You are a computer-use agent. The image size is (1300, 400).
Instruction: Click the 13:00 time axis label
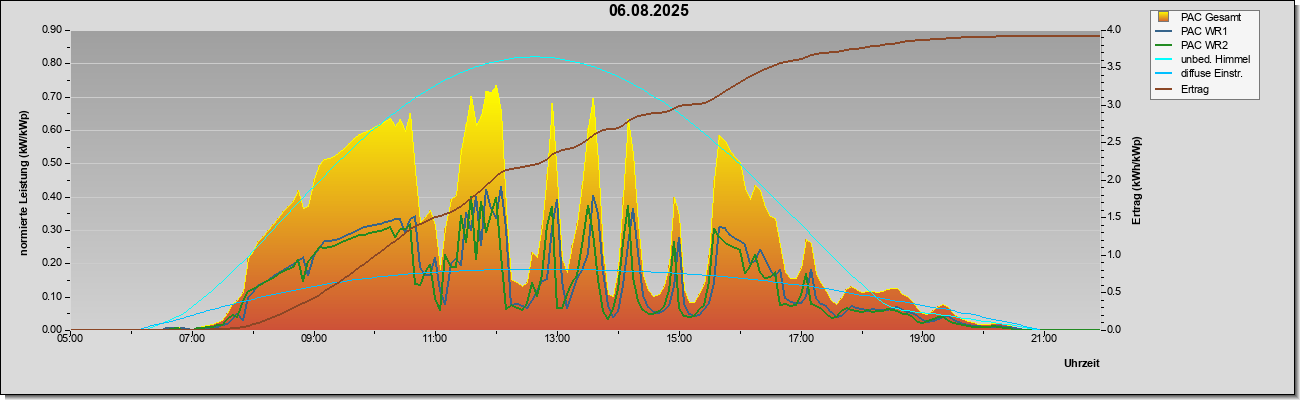[556, 339]
